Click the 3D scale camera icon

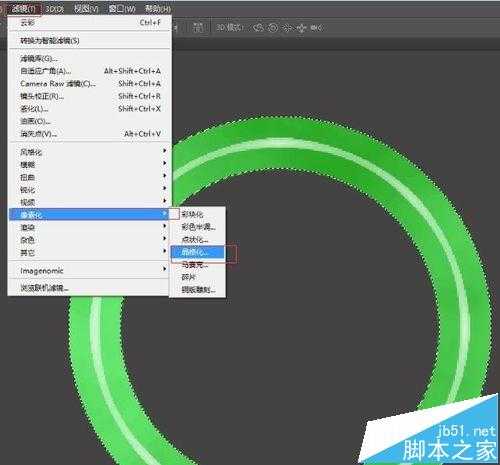coord(317,28)
